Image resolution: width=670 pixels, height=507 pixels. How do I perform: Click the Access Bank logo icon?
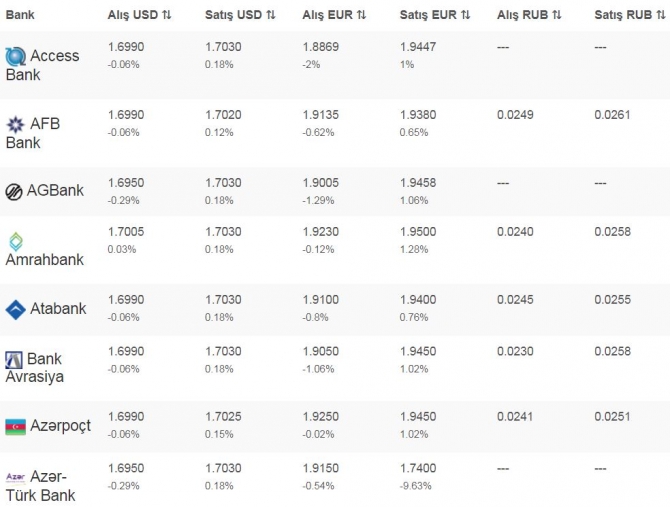pyautogui.click(x=15, y=57)
